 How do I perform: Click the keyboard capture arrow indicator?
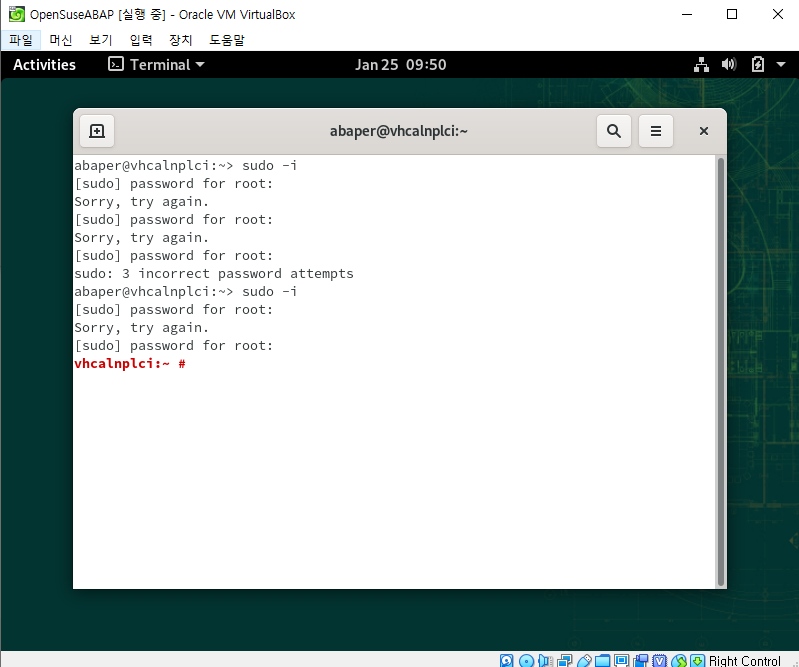[x=698, y=660]
